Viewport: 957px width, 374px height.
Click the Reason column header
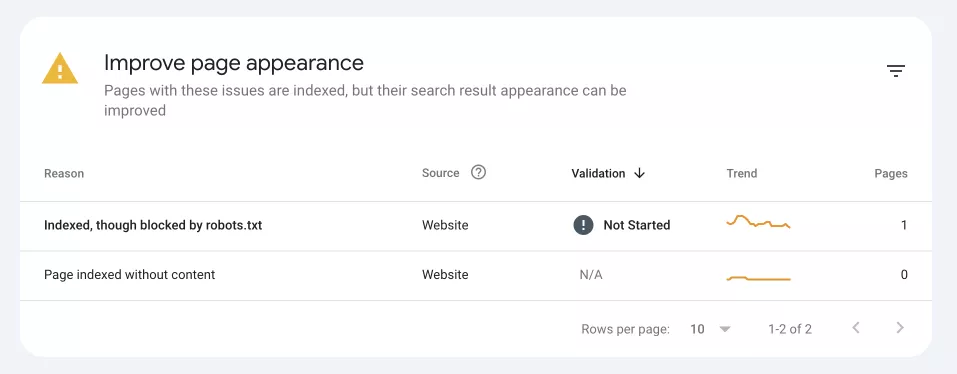pyautogui.click(x=64, y=173)
